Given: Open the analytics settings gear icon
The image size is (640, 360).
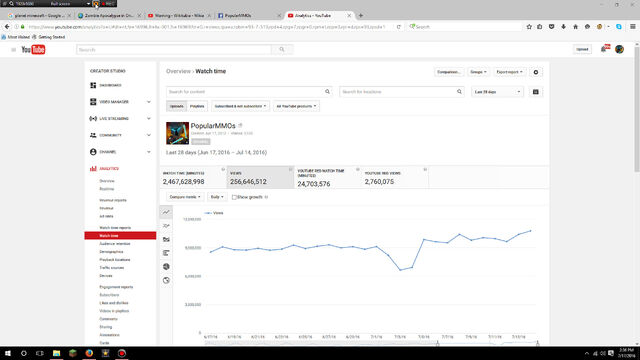Looking at the screenshot, I should click(536, 72).
